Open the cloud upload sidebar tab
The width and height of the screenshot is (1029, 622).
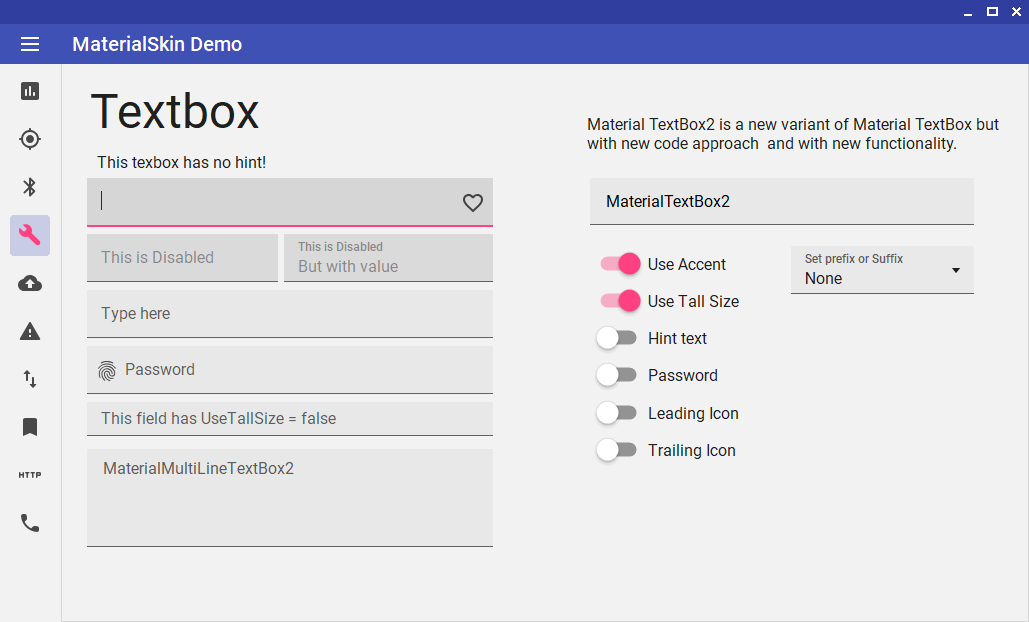pyautogui.click(x=30, y=283)
